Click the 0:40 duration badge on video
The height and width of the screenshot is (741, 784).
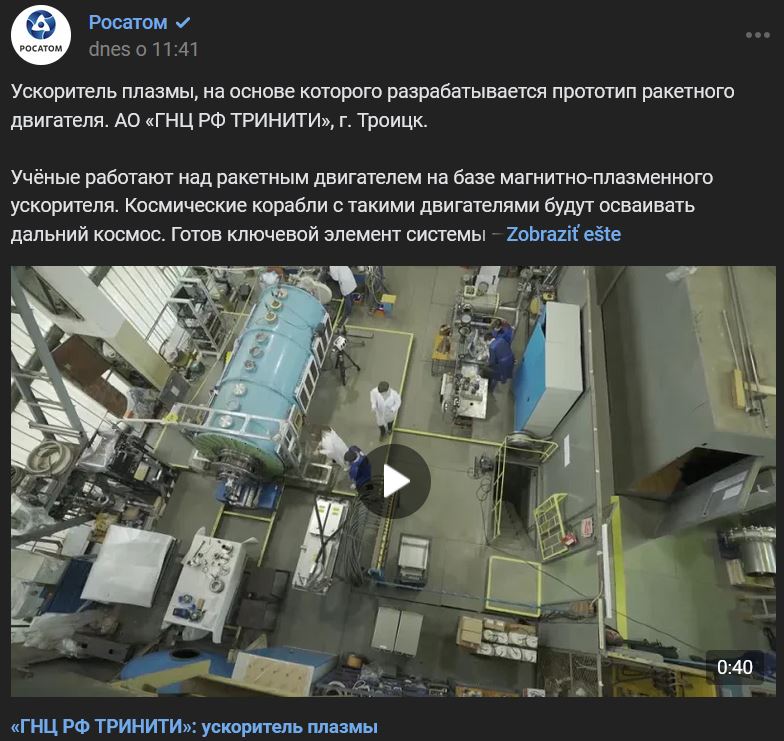point(734,667)
